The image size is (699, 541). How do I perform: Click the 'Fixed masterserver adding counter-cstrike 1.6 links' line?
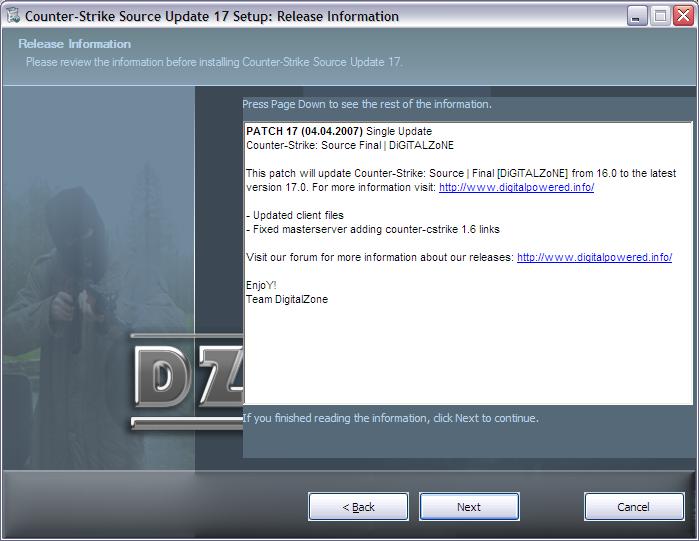point(373,229)
